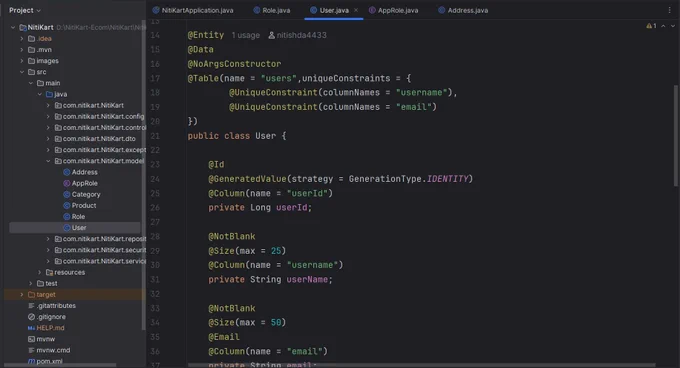Click the Address class icon in tree
Image resolution: width=680 pixels, height=368 pixels.
click(67, 172)
